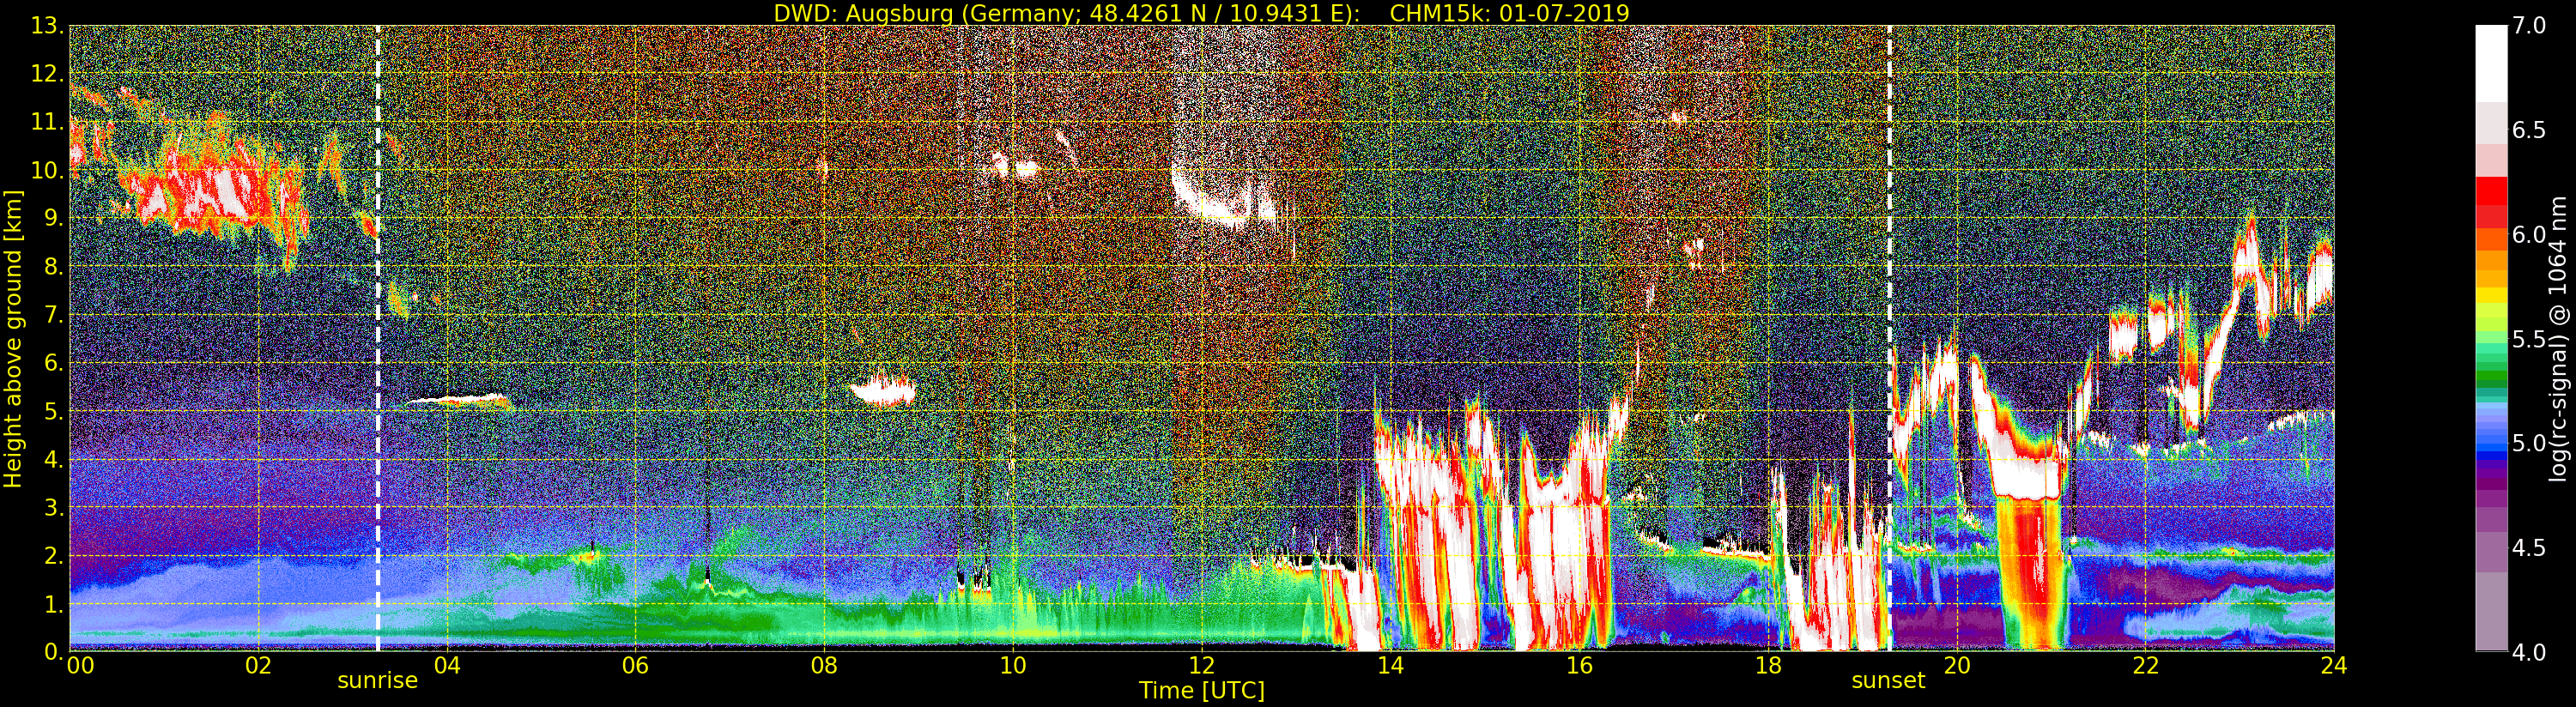
Task: Click the x-axis tick label '00'
Action: tap(79, 665)
